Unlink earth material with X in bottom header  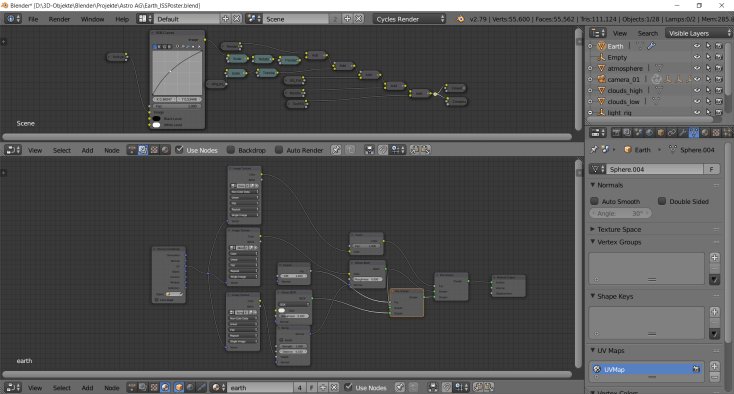(x=334, y=387)
